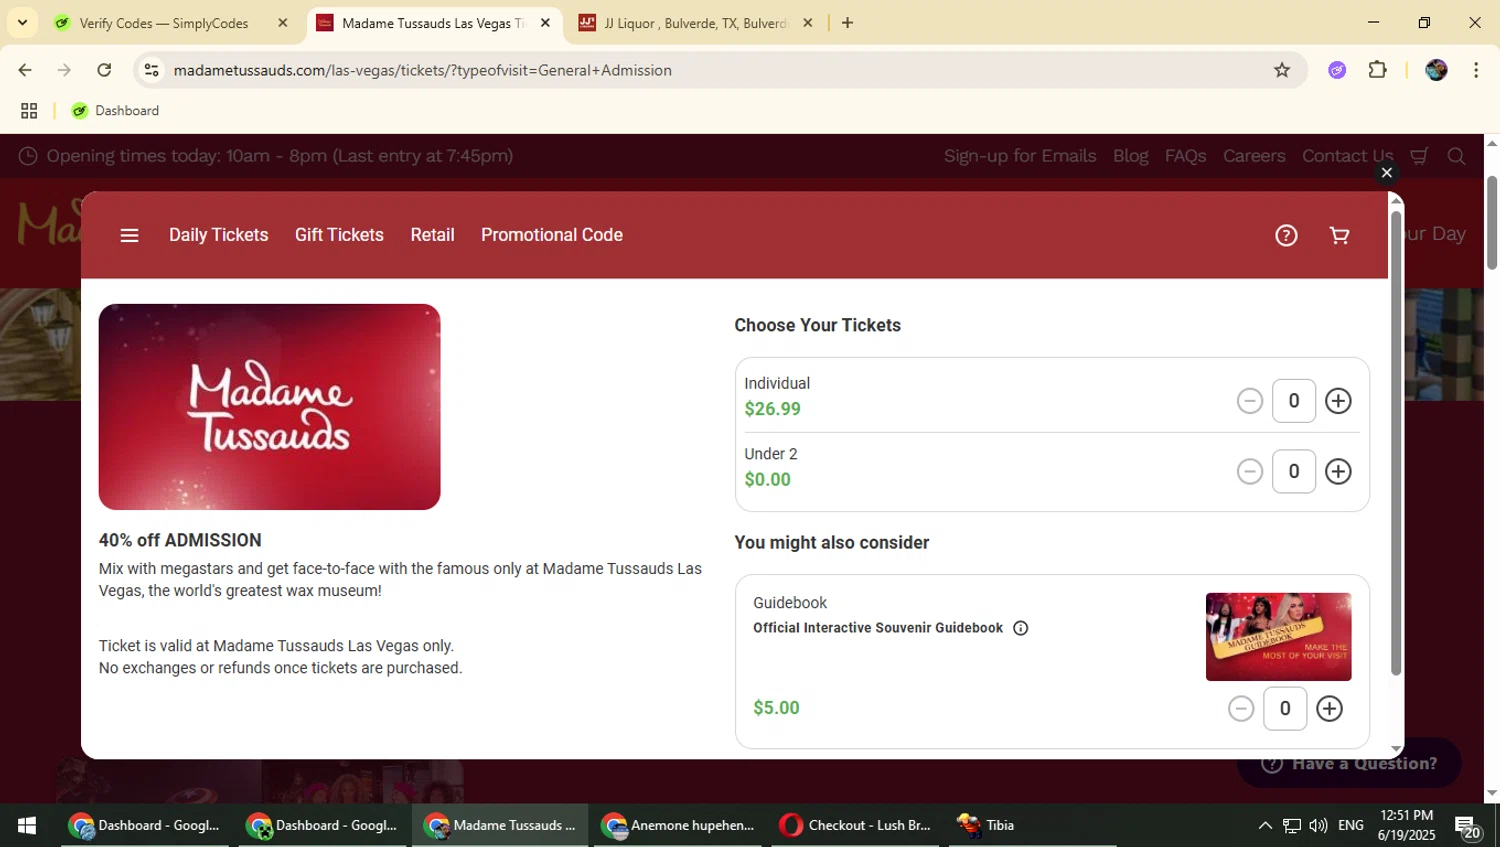Click the Guidebook quantity input field
The width and height of the screenshot is (1500, 847).
[x=1285, y=708]
